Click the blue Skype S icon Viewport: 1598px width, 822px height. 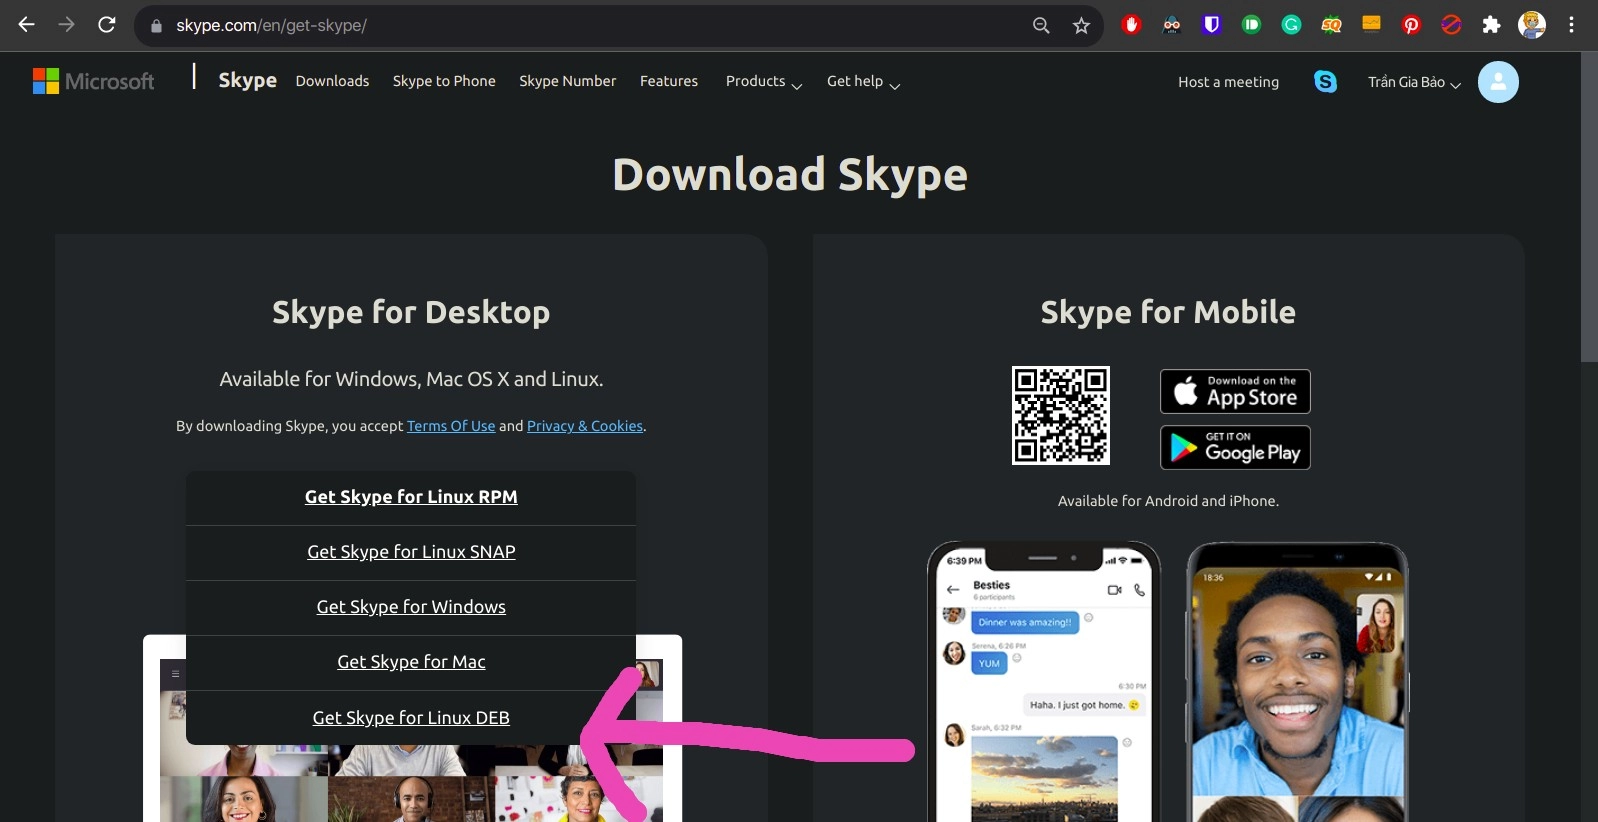1325,82
